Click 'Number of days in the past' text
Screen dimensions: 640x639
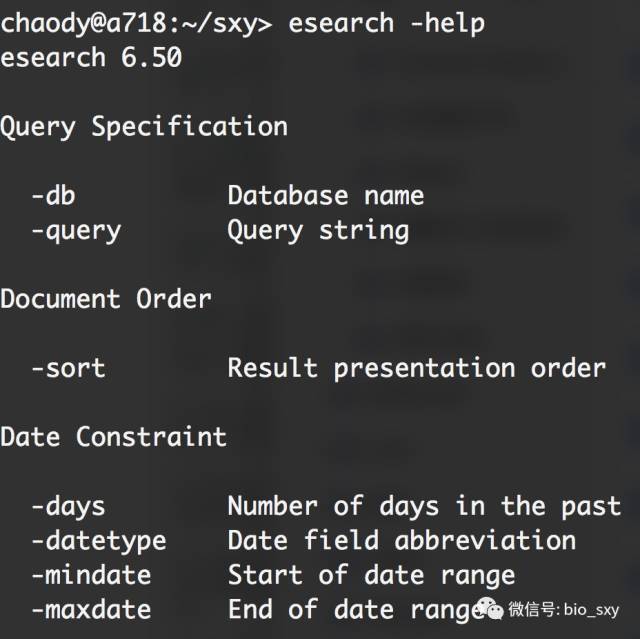point(424,507)
